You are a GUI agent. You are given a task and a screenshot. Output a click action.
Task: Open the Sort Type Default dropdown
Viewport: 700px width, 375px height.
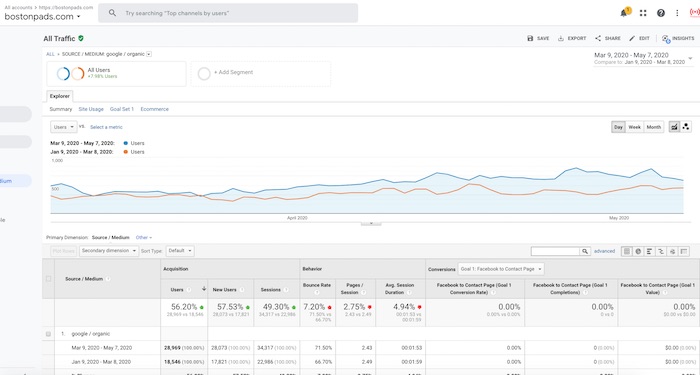click(180, 251)
